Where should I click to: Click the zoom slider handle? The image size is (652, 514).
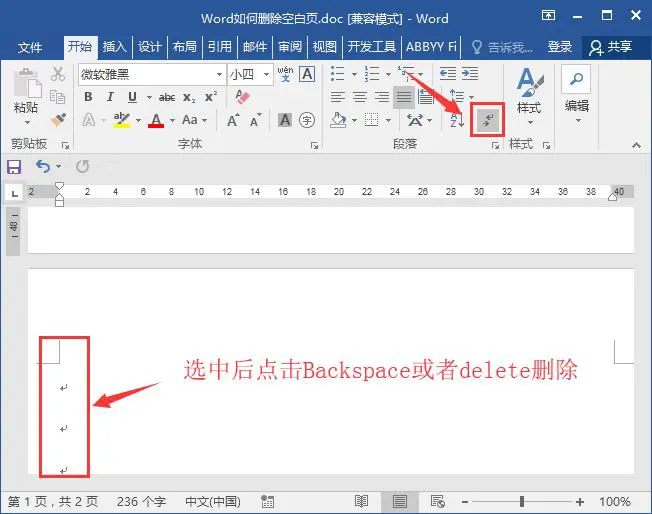tap(522, 502)
